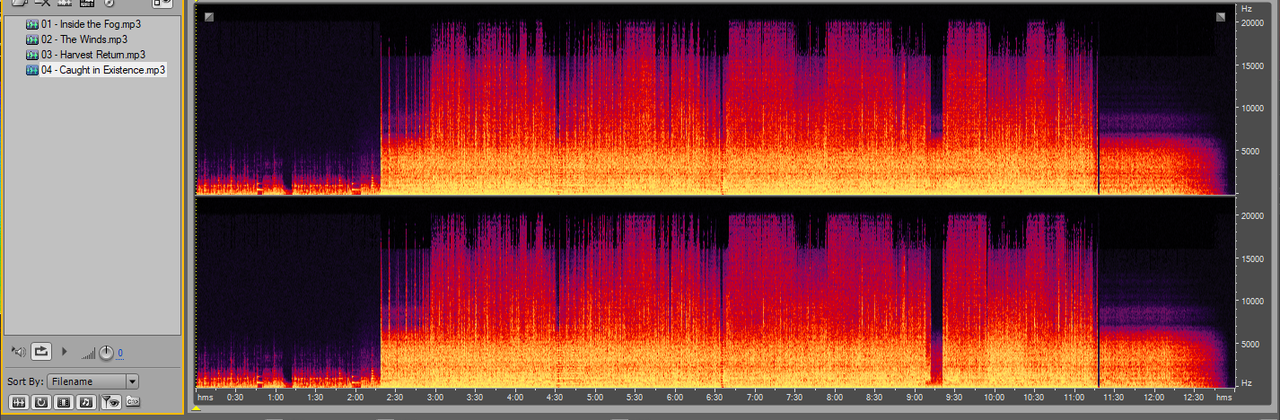Click the blue preview volume value 0
The image size is (1280, 420).
120,353
